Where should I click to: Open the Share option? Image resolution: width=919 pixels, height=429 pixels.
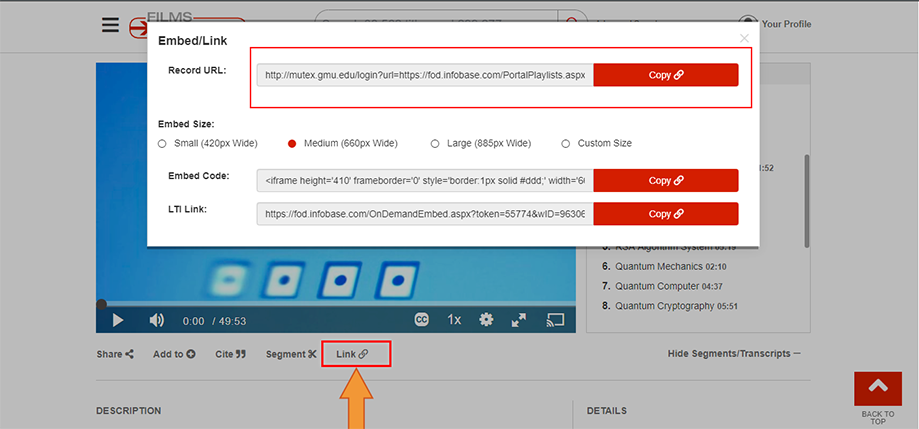coord(115,354)
